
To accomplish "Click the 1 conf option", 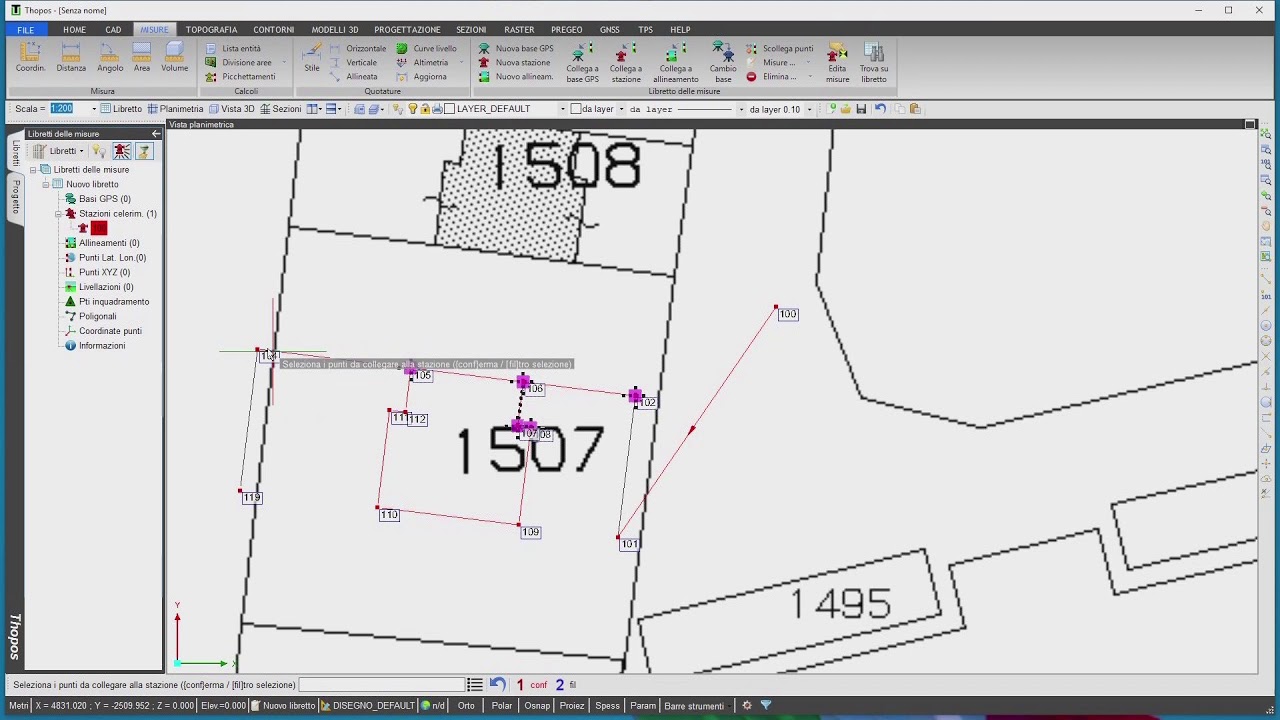I will [531, 685].
